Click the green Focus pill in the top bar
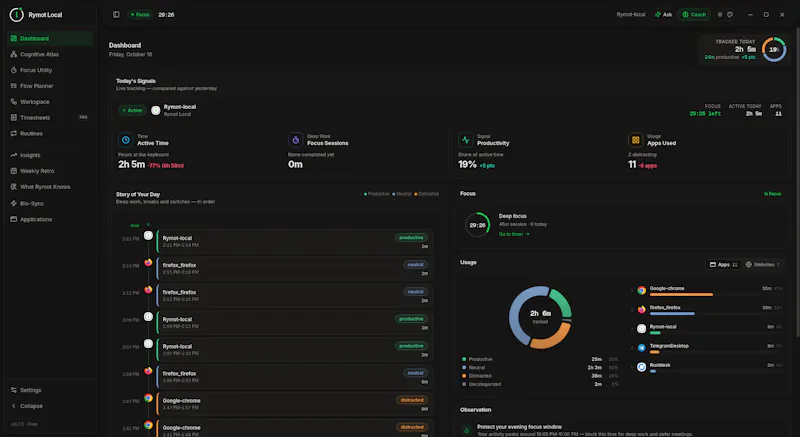 click(140, 15)
